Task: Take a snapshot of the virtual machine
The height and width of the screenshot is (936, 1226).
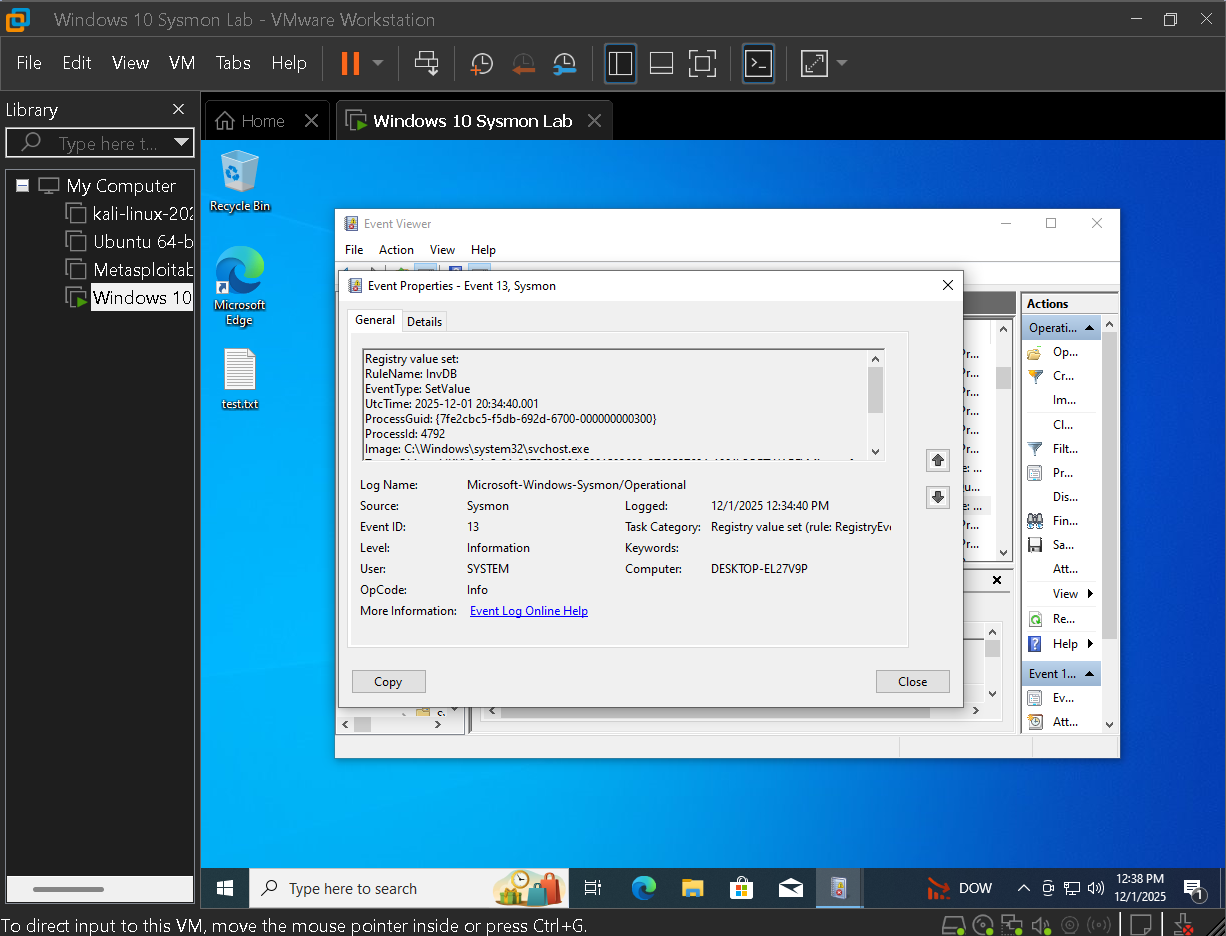Action: [x=481, y=63]
